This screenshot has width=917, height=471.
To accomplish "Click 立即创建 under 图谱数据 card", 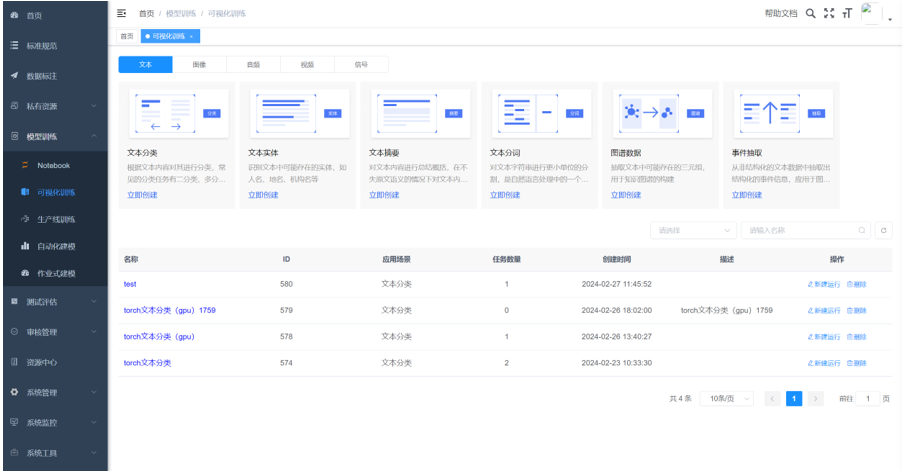I will point(626,195).
